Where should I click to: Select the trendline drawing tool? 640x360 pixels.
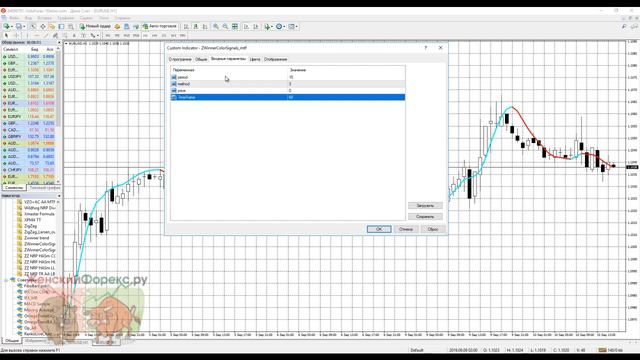click(46, 36)
